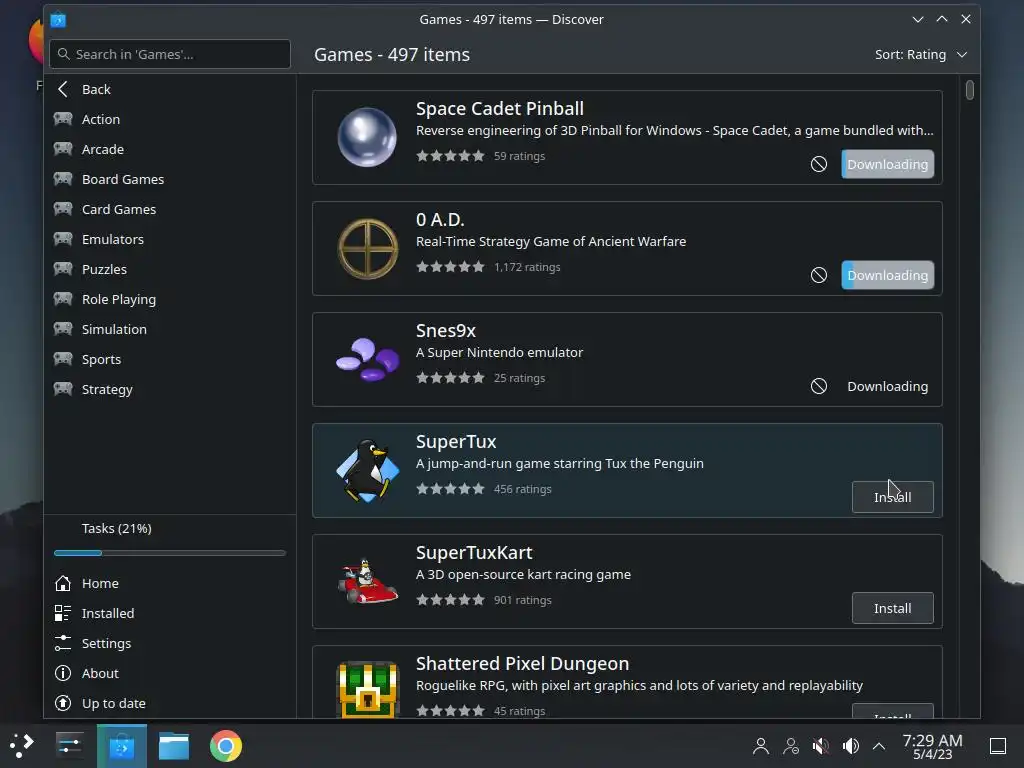This screenshot has width=1024, height=768.
Task: Click the Discover icon in the taskbar
Action: coord(121,746)
